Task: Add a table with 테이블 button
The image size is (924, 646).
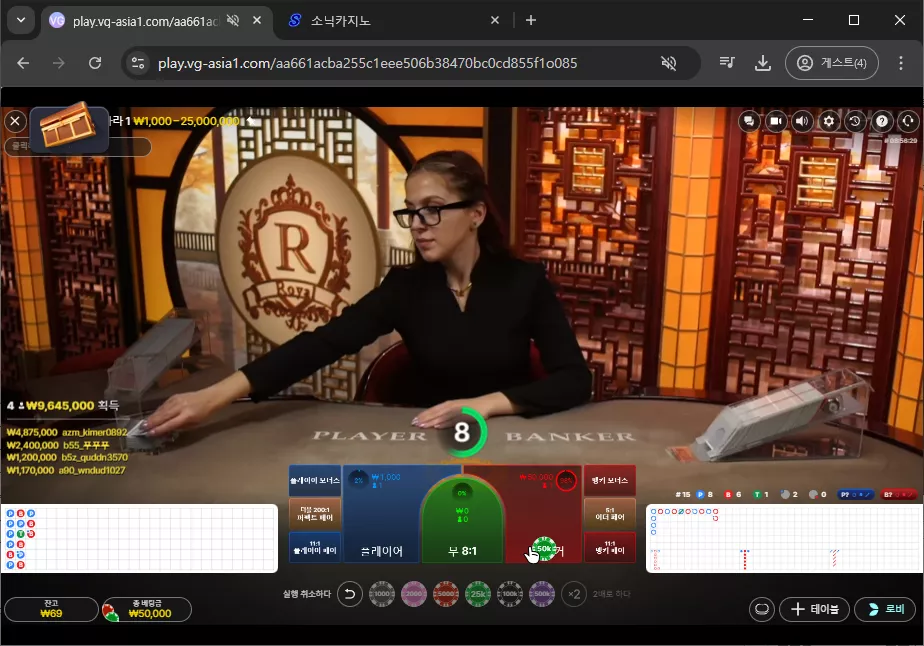Action: [x=814, y=609]
